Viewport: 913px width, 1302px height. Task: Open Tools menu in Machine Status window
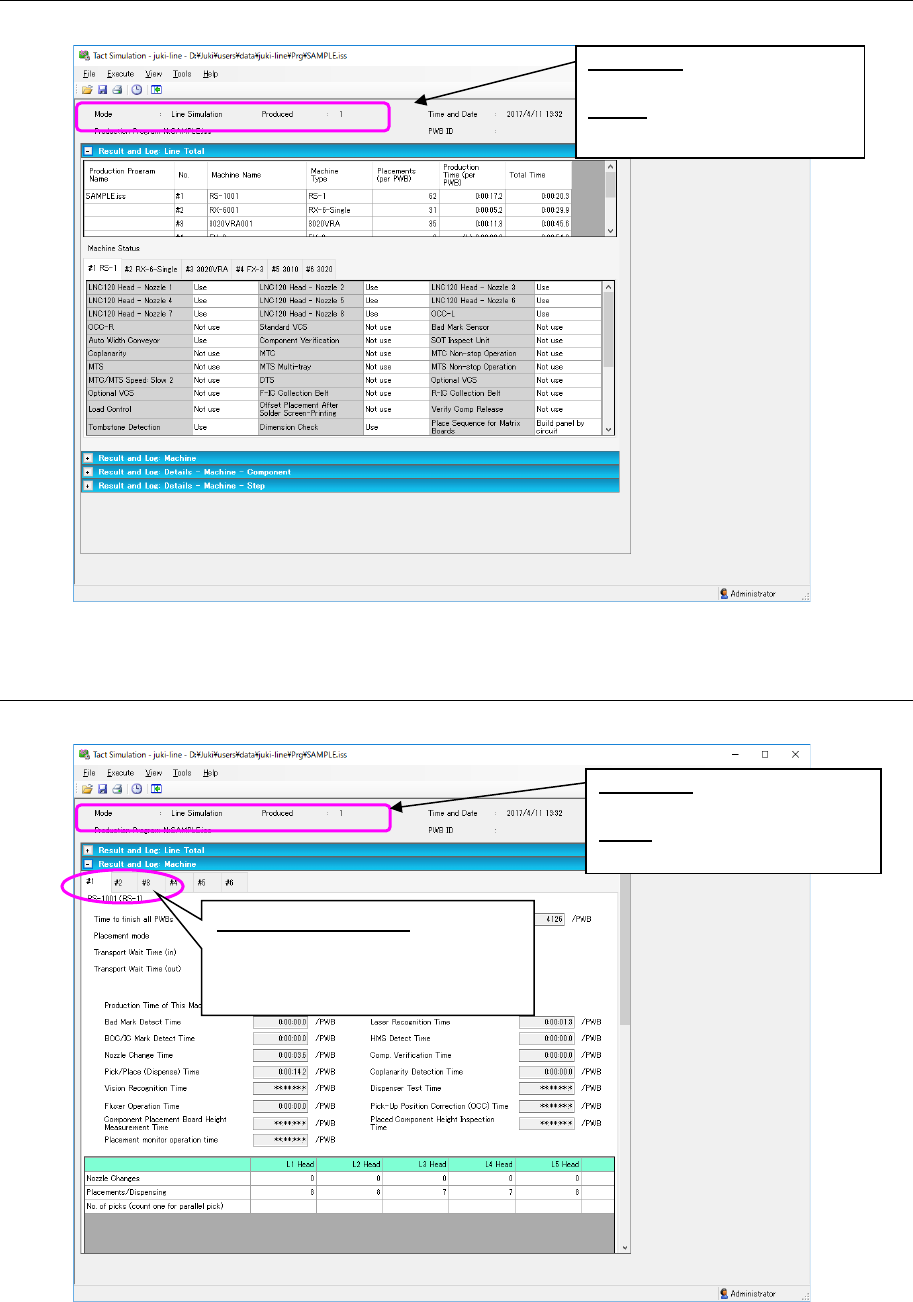point(182,73)
